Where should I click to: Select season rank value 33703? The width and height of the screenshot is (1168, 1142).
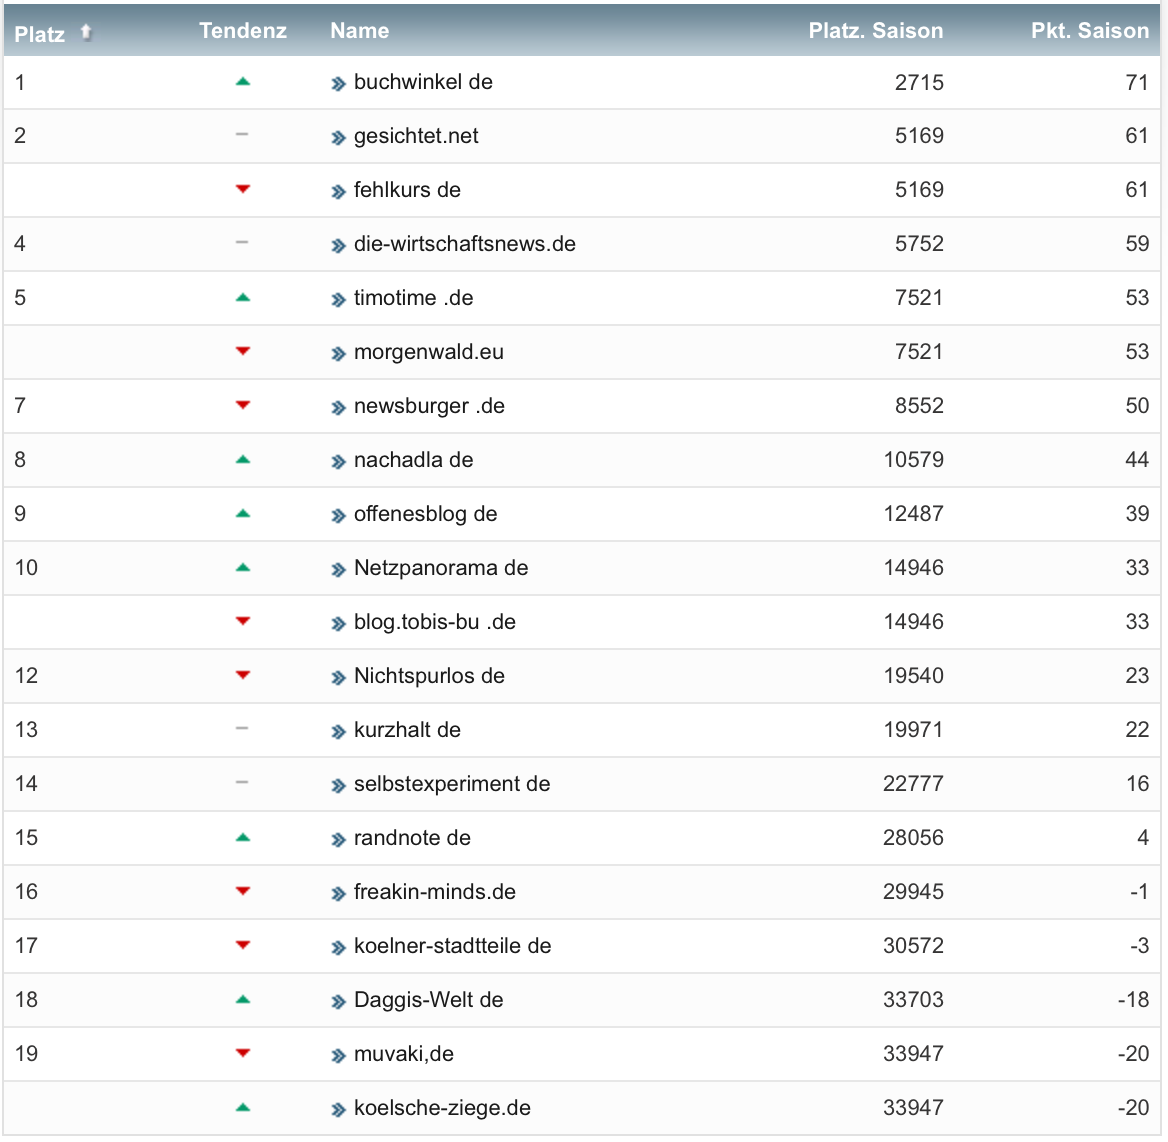coord(914,1000)
